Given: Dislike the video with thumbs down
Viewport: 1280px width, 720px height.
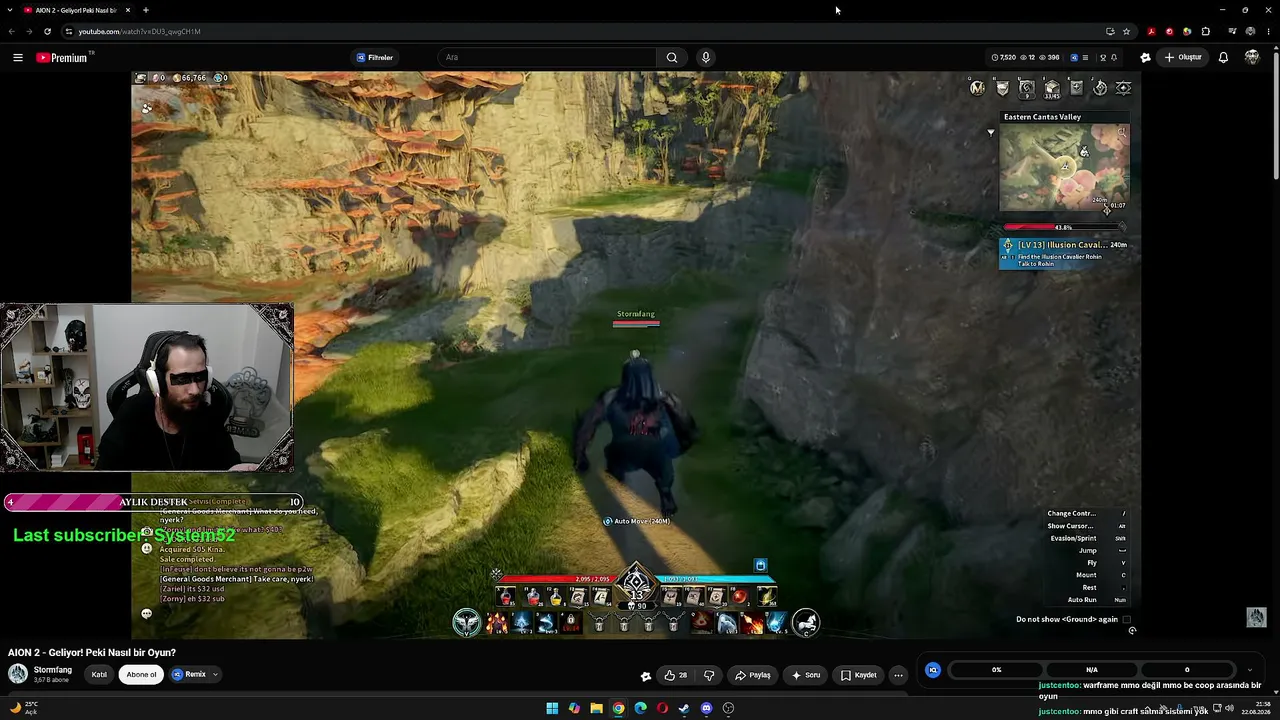Looking at the screenshot, I should tap(709, 675).
